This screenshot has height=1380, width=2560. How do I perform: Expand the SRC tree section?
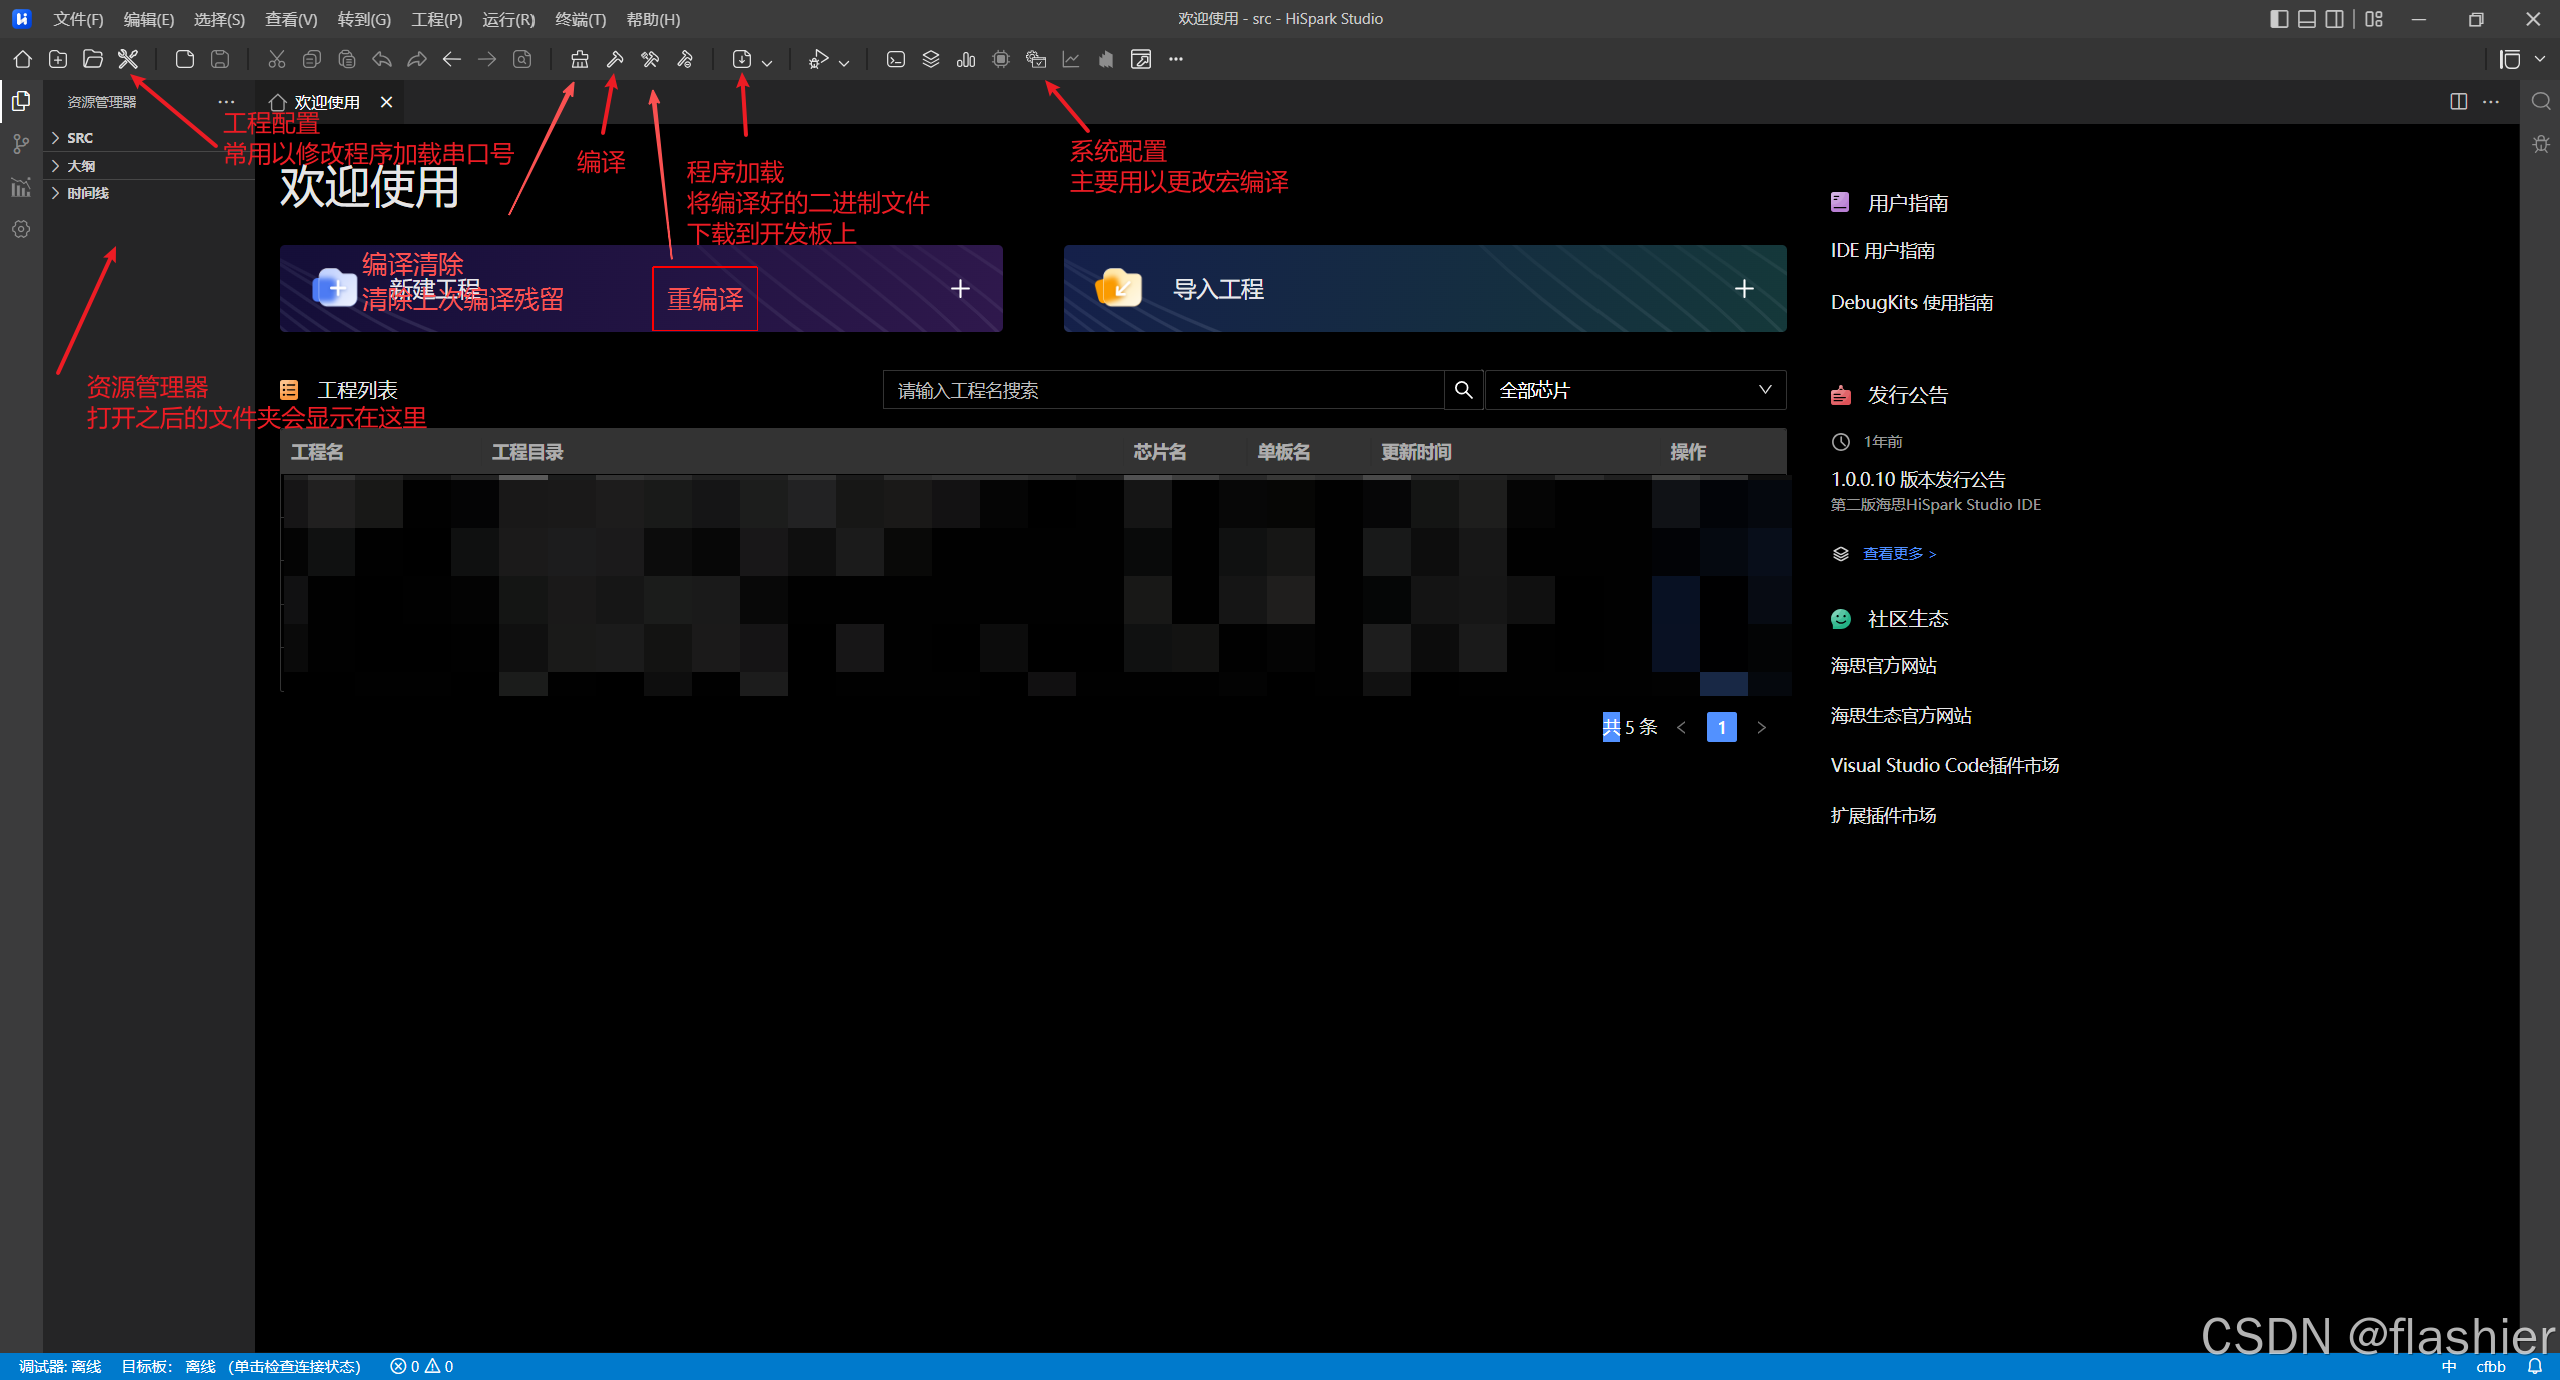click(80, 138)
